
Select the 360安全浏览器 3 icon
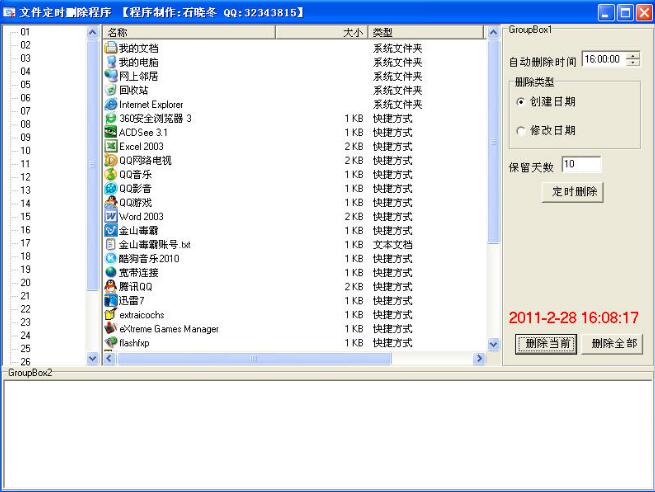tap(111, 118)
